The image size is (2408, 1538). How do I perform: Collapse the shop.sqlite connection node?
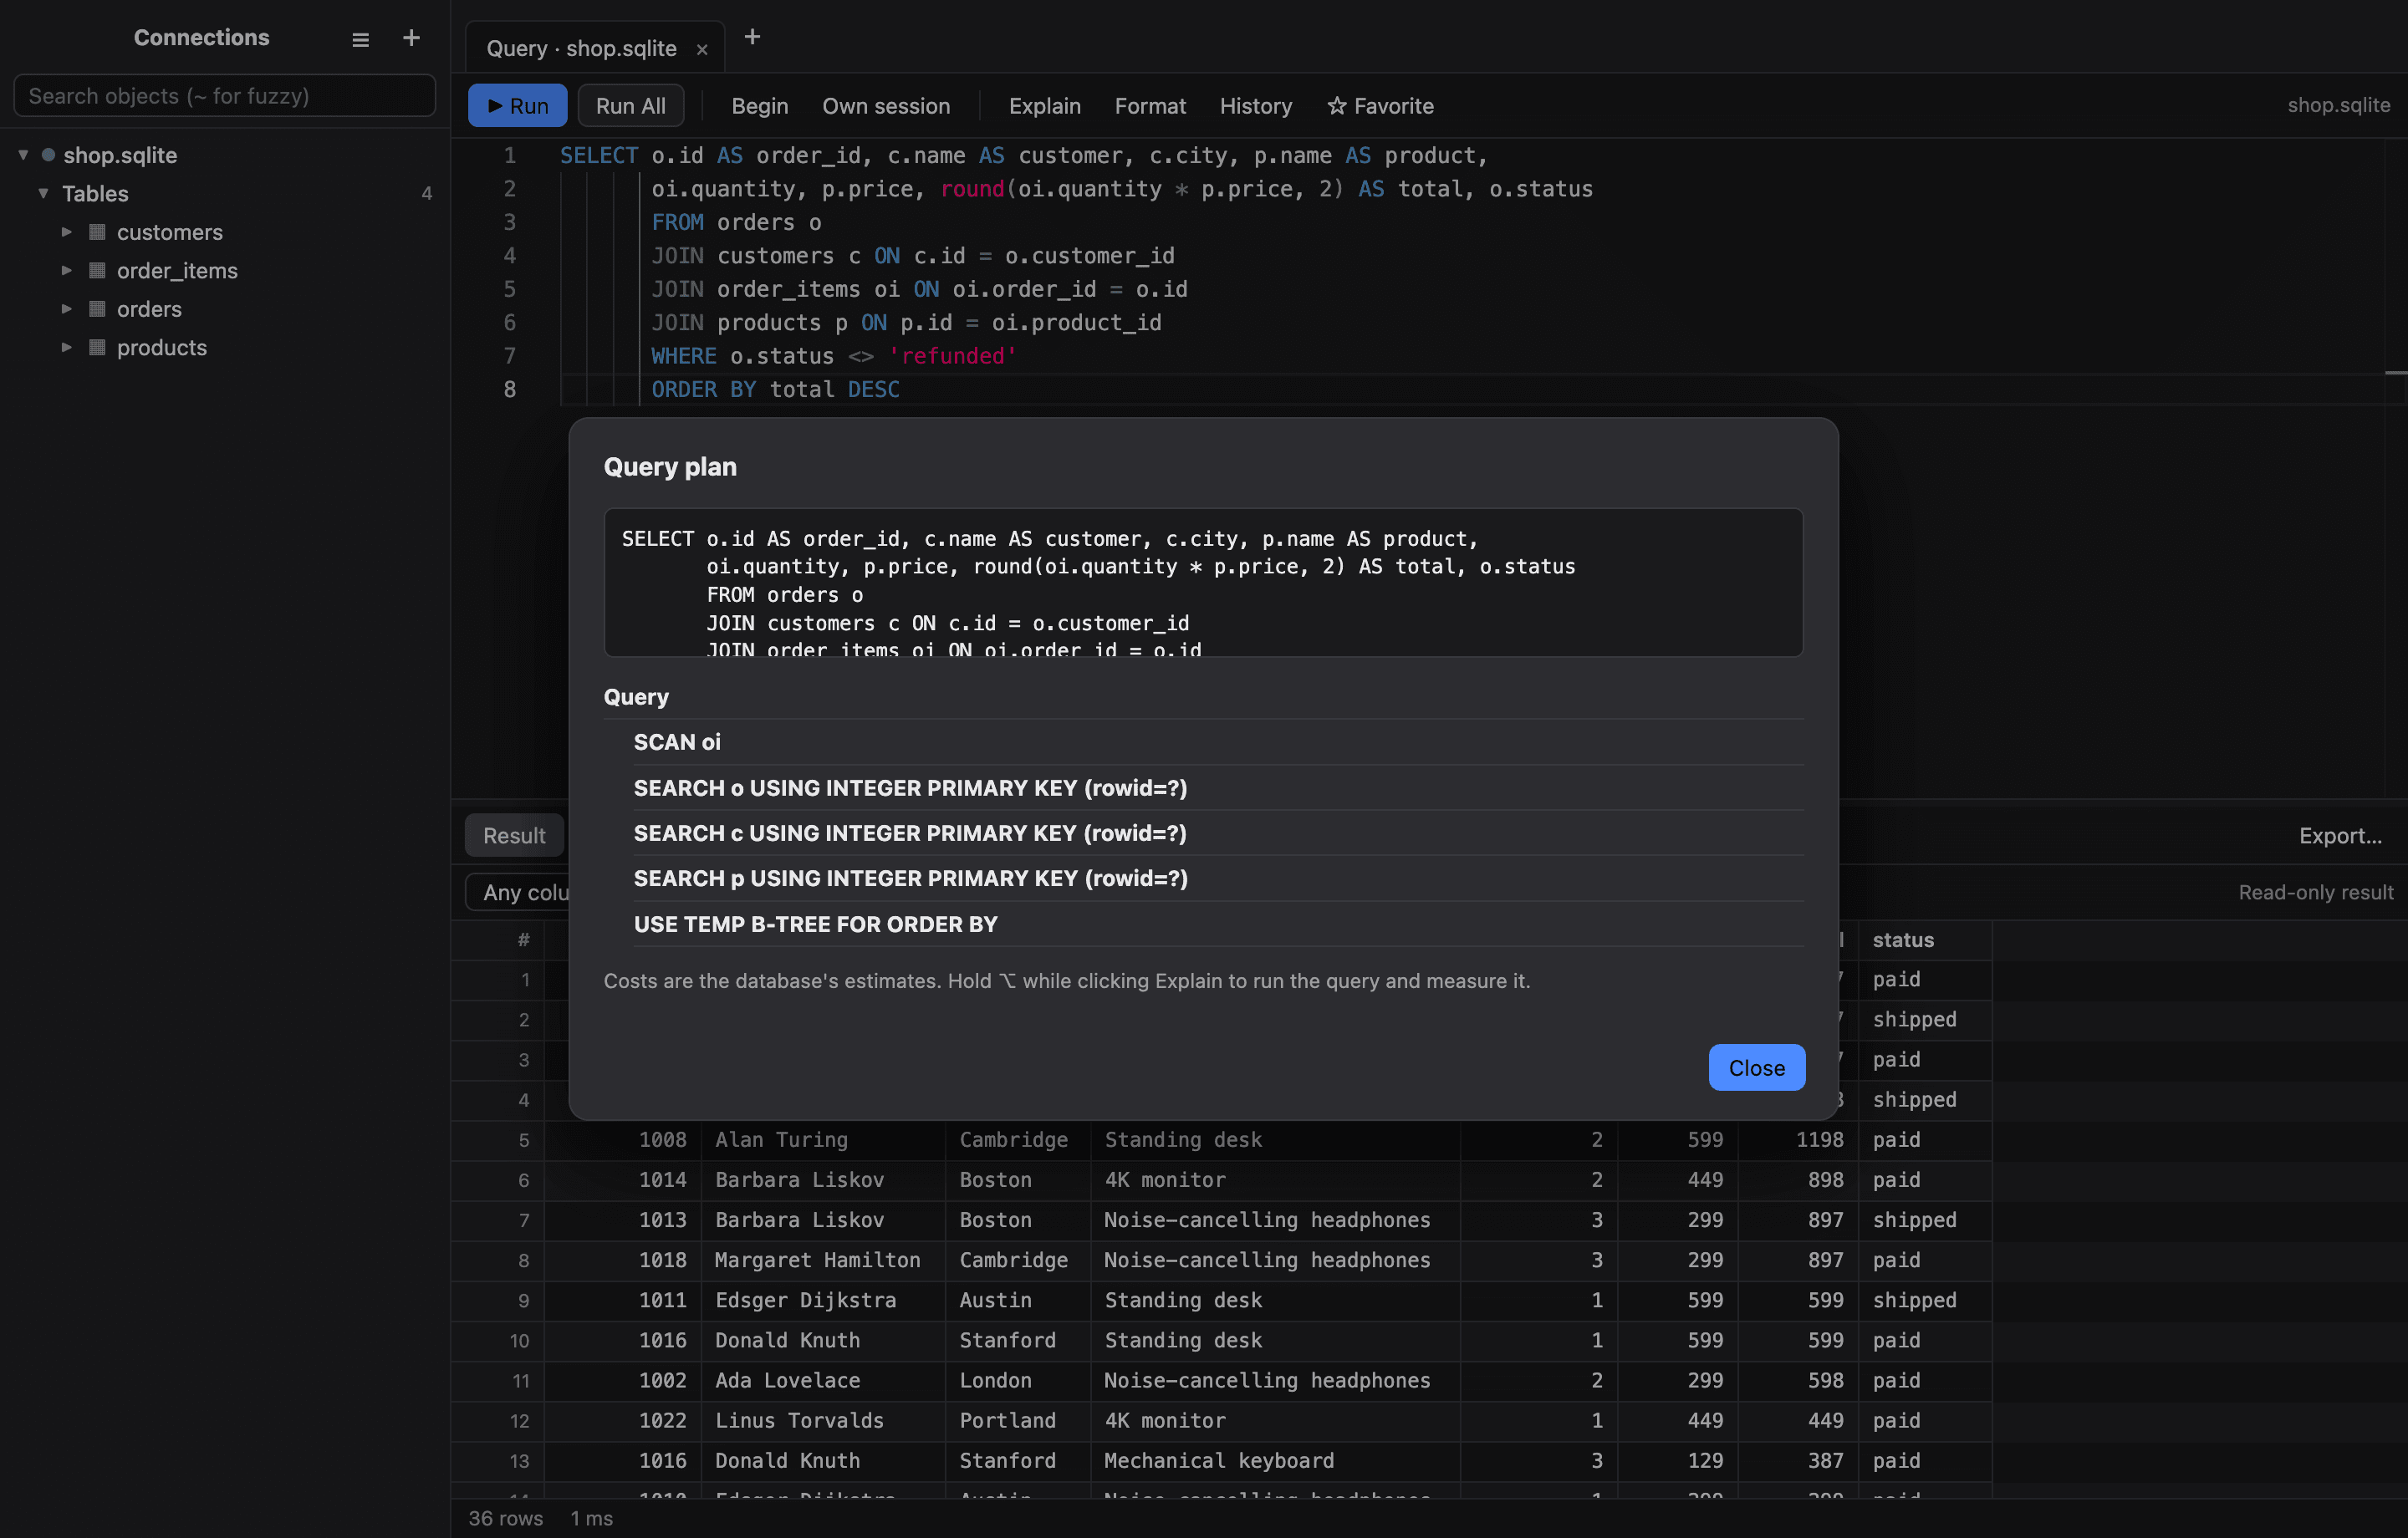23,155
